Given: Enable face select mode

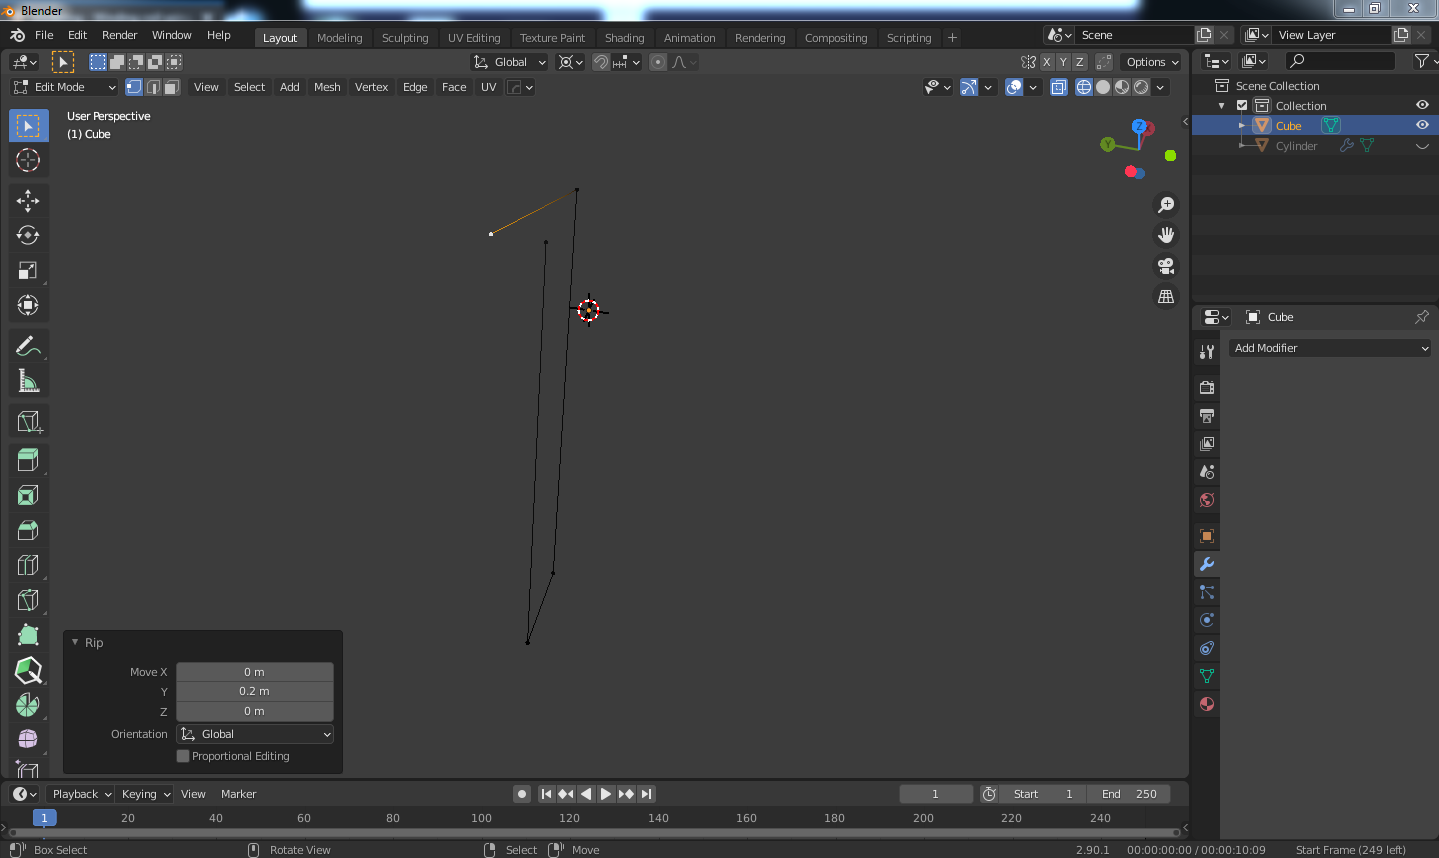Looking at the screenshot, I should (172, 87).
